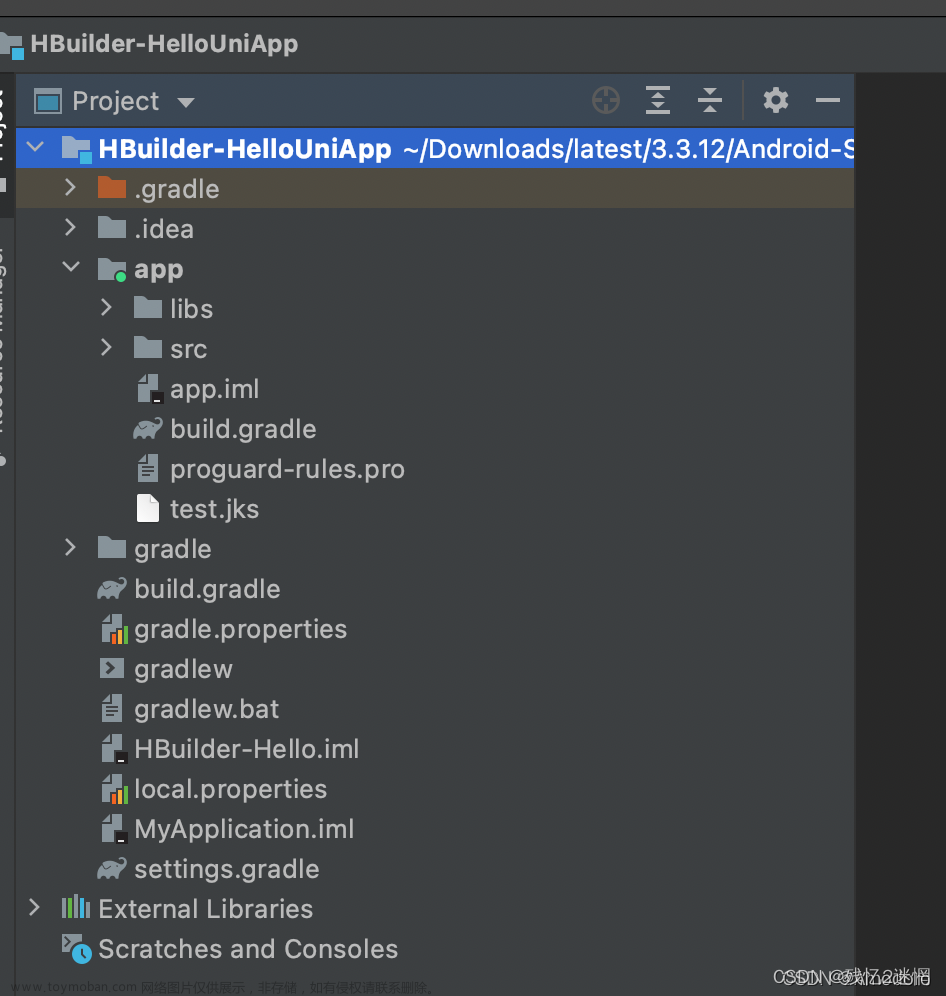Click the gradlew shell script icon
Viewport: 946px width, 996px height.
(x=112, y=668)
